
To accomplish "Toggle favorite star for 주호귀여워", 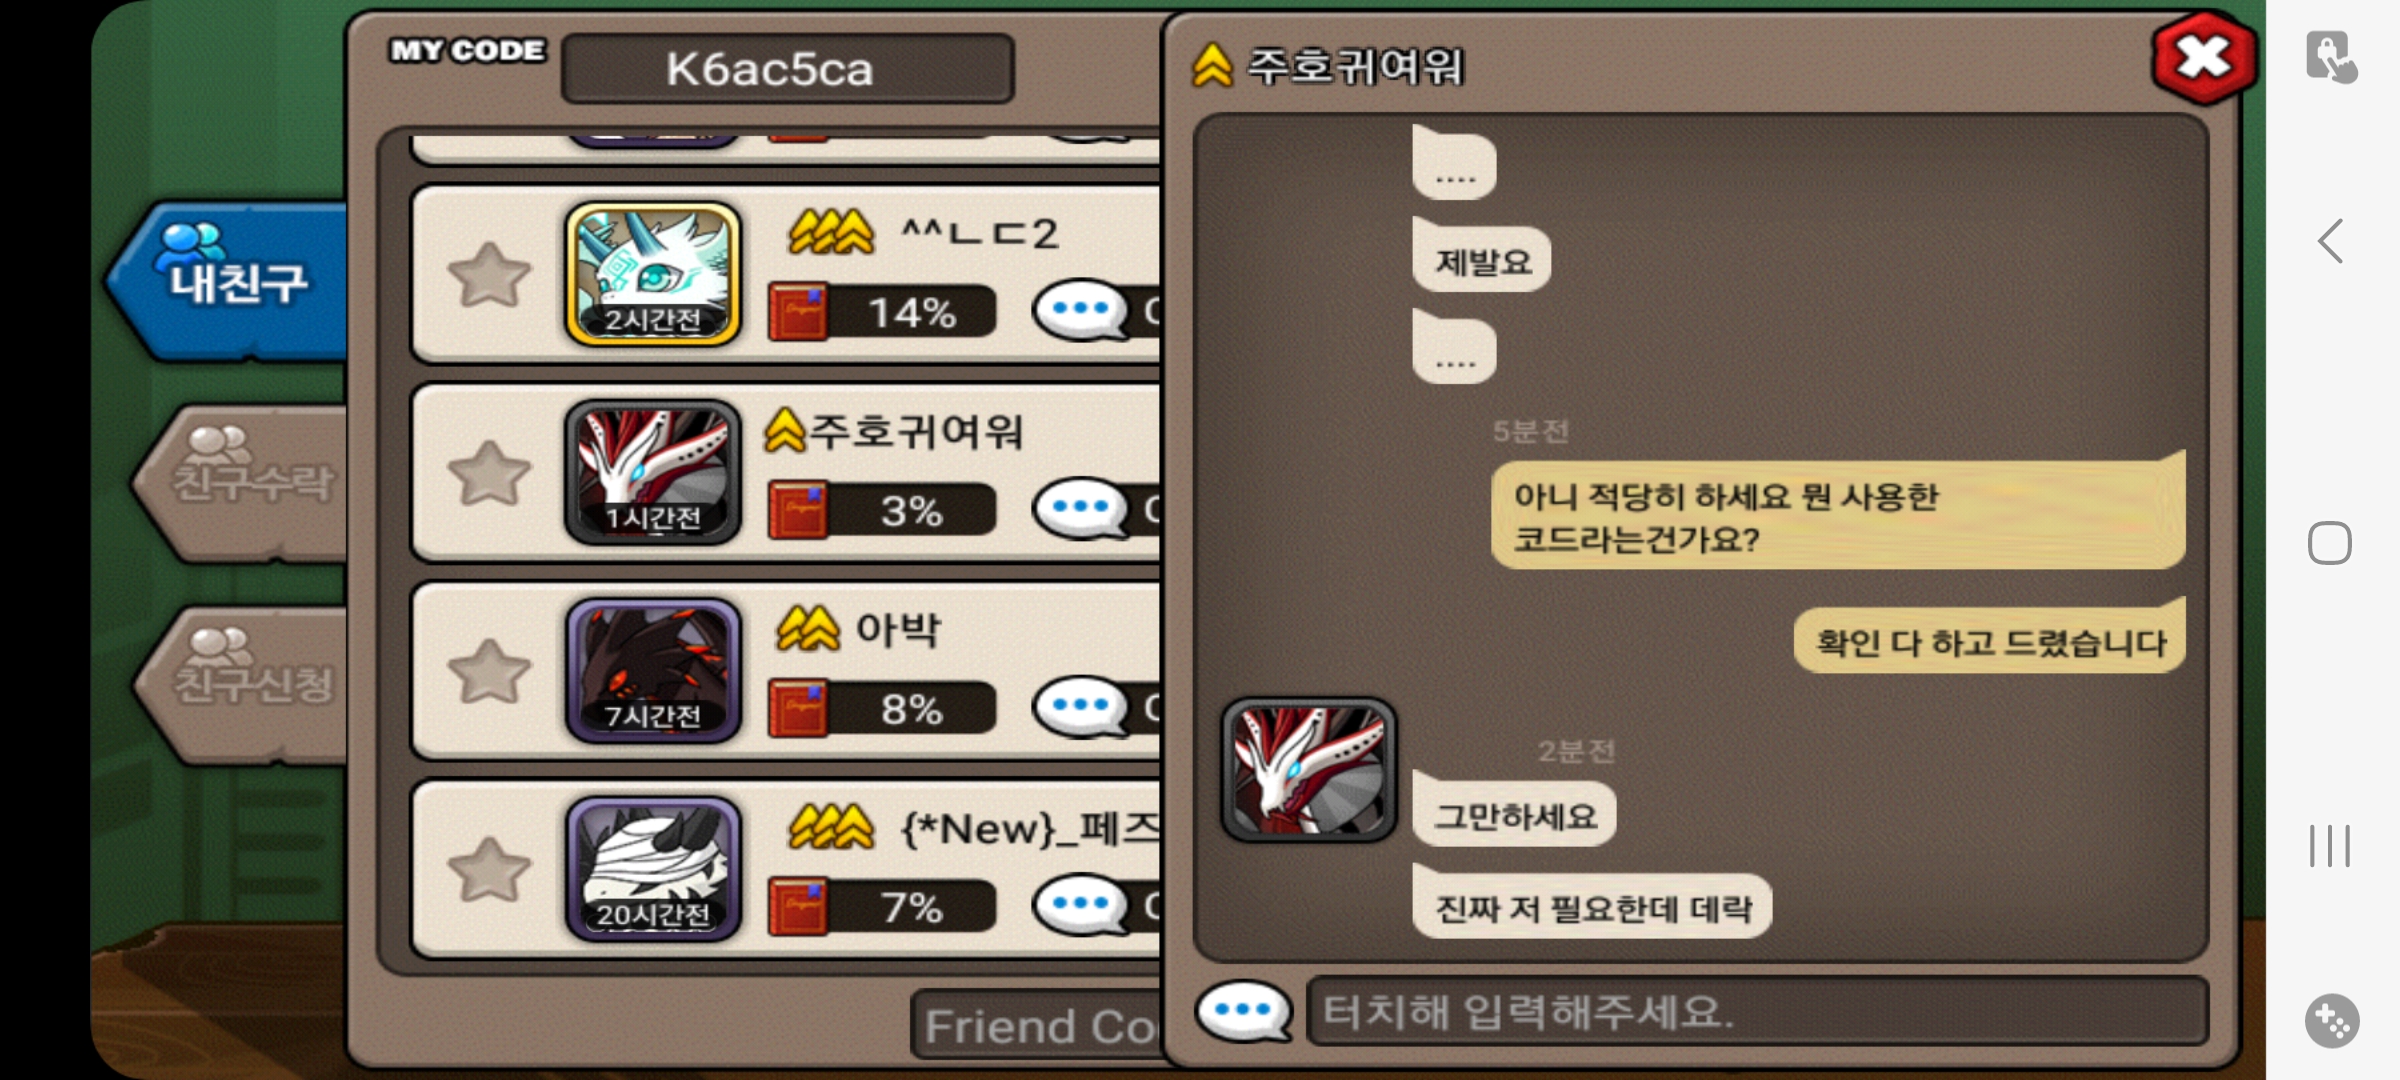I will [489, 472].
